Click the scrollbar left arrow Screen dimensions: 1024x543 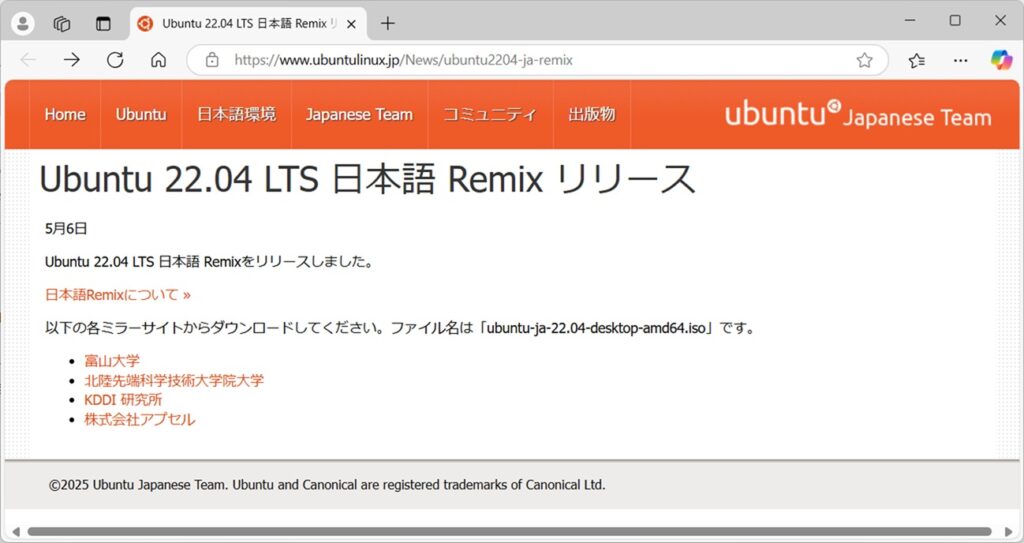coord(16,531)
